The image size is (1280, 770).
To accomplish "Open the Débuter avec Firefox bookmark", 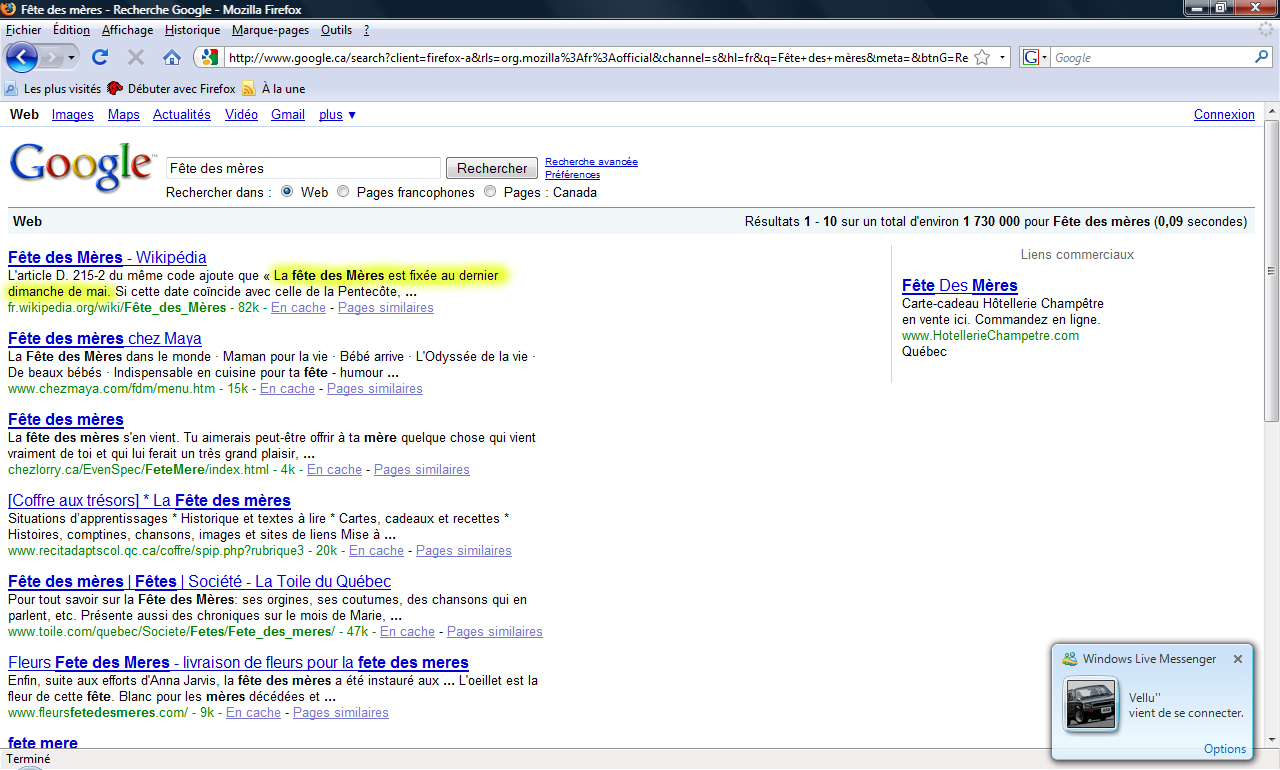I will tap(171, 89).
